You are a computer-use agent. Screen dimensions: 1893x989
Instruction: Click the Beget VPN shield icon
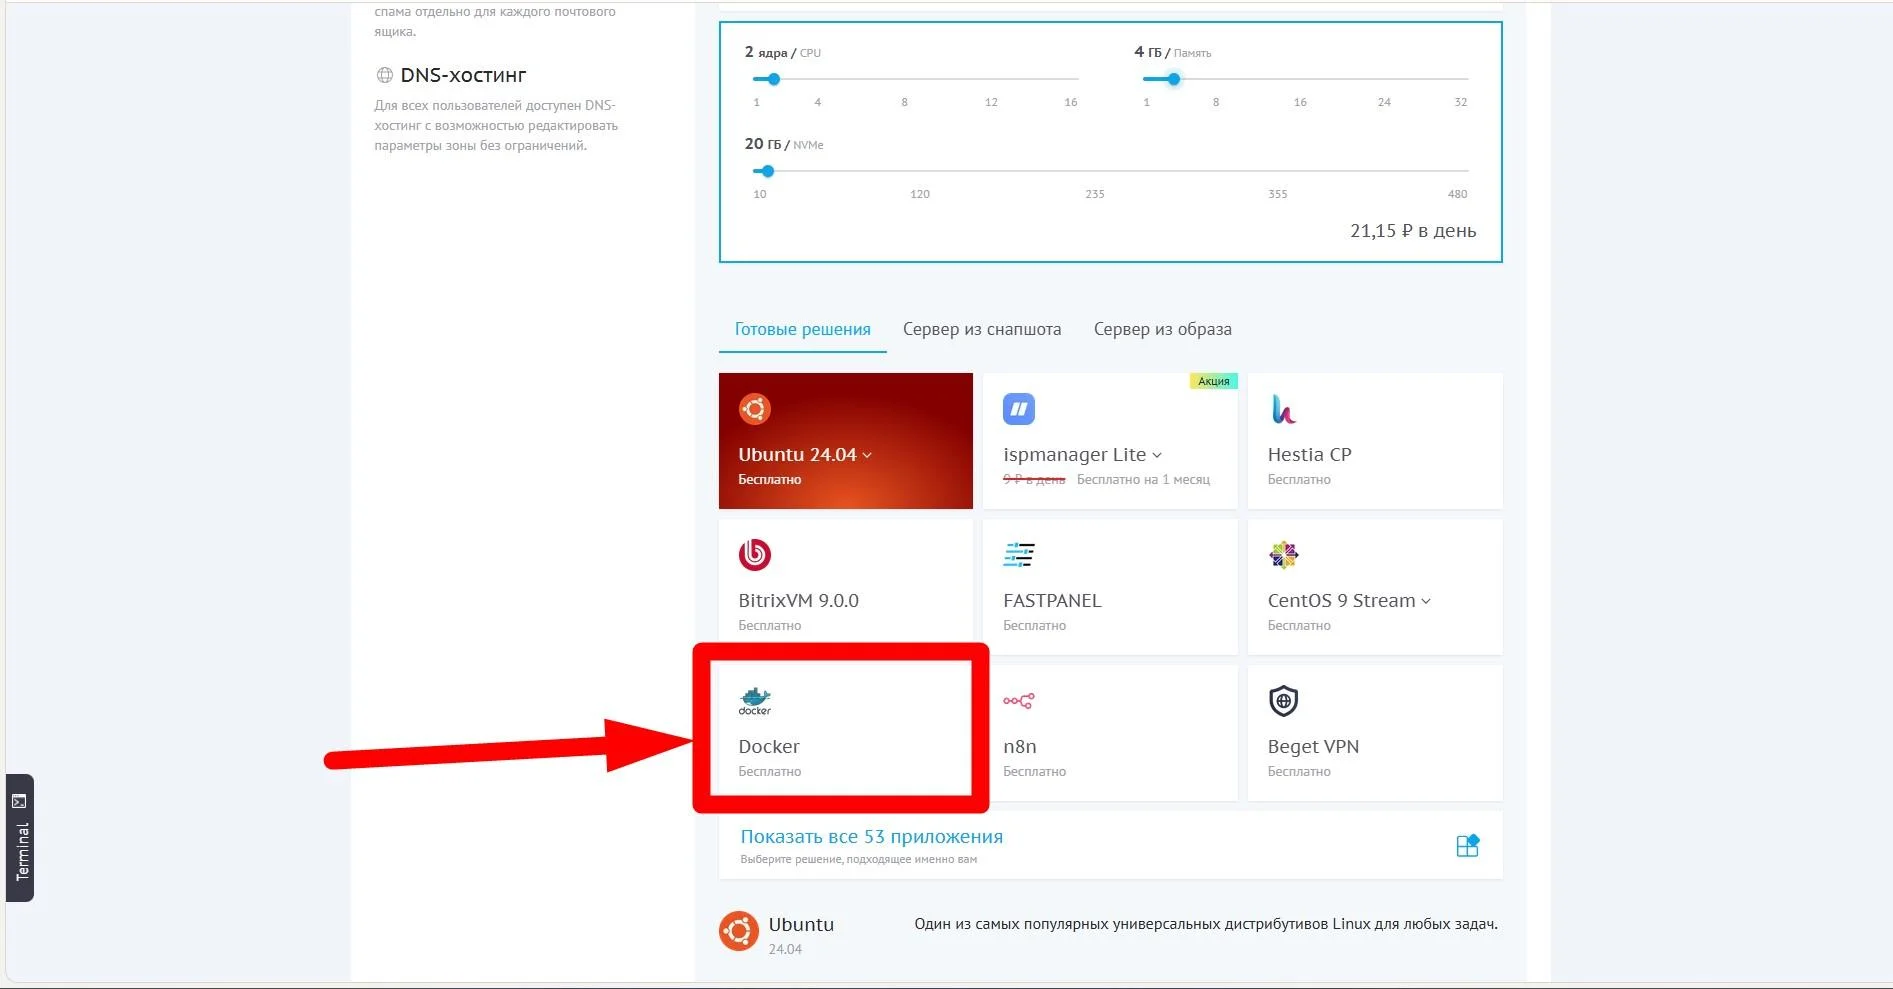pyautogui.click(x=1283, y=701)
